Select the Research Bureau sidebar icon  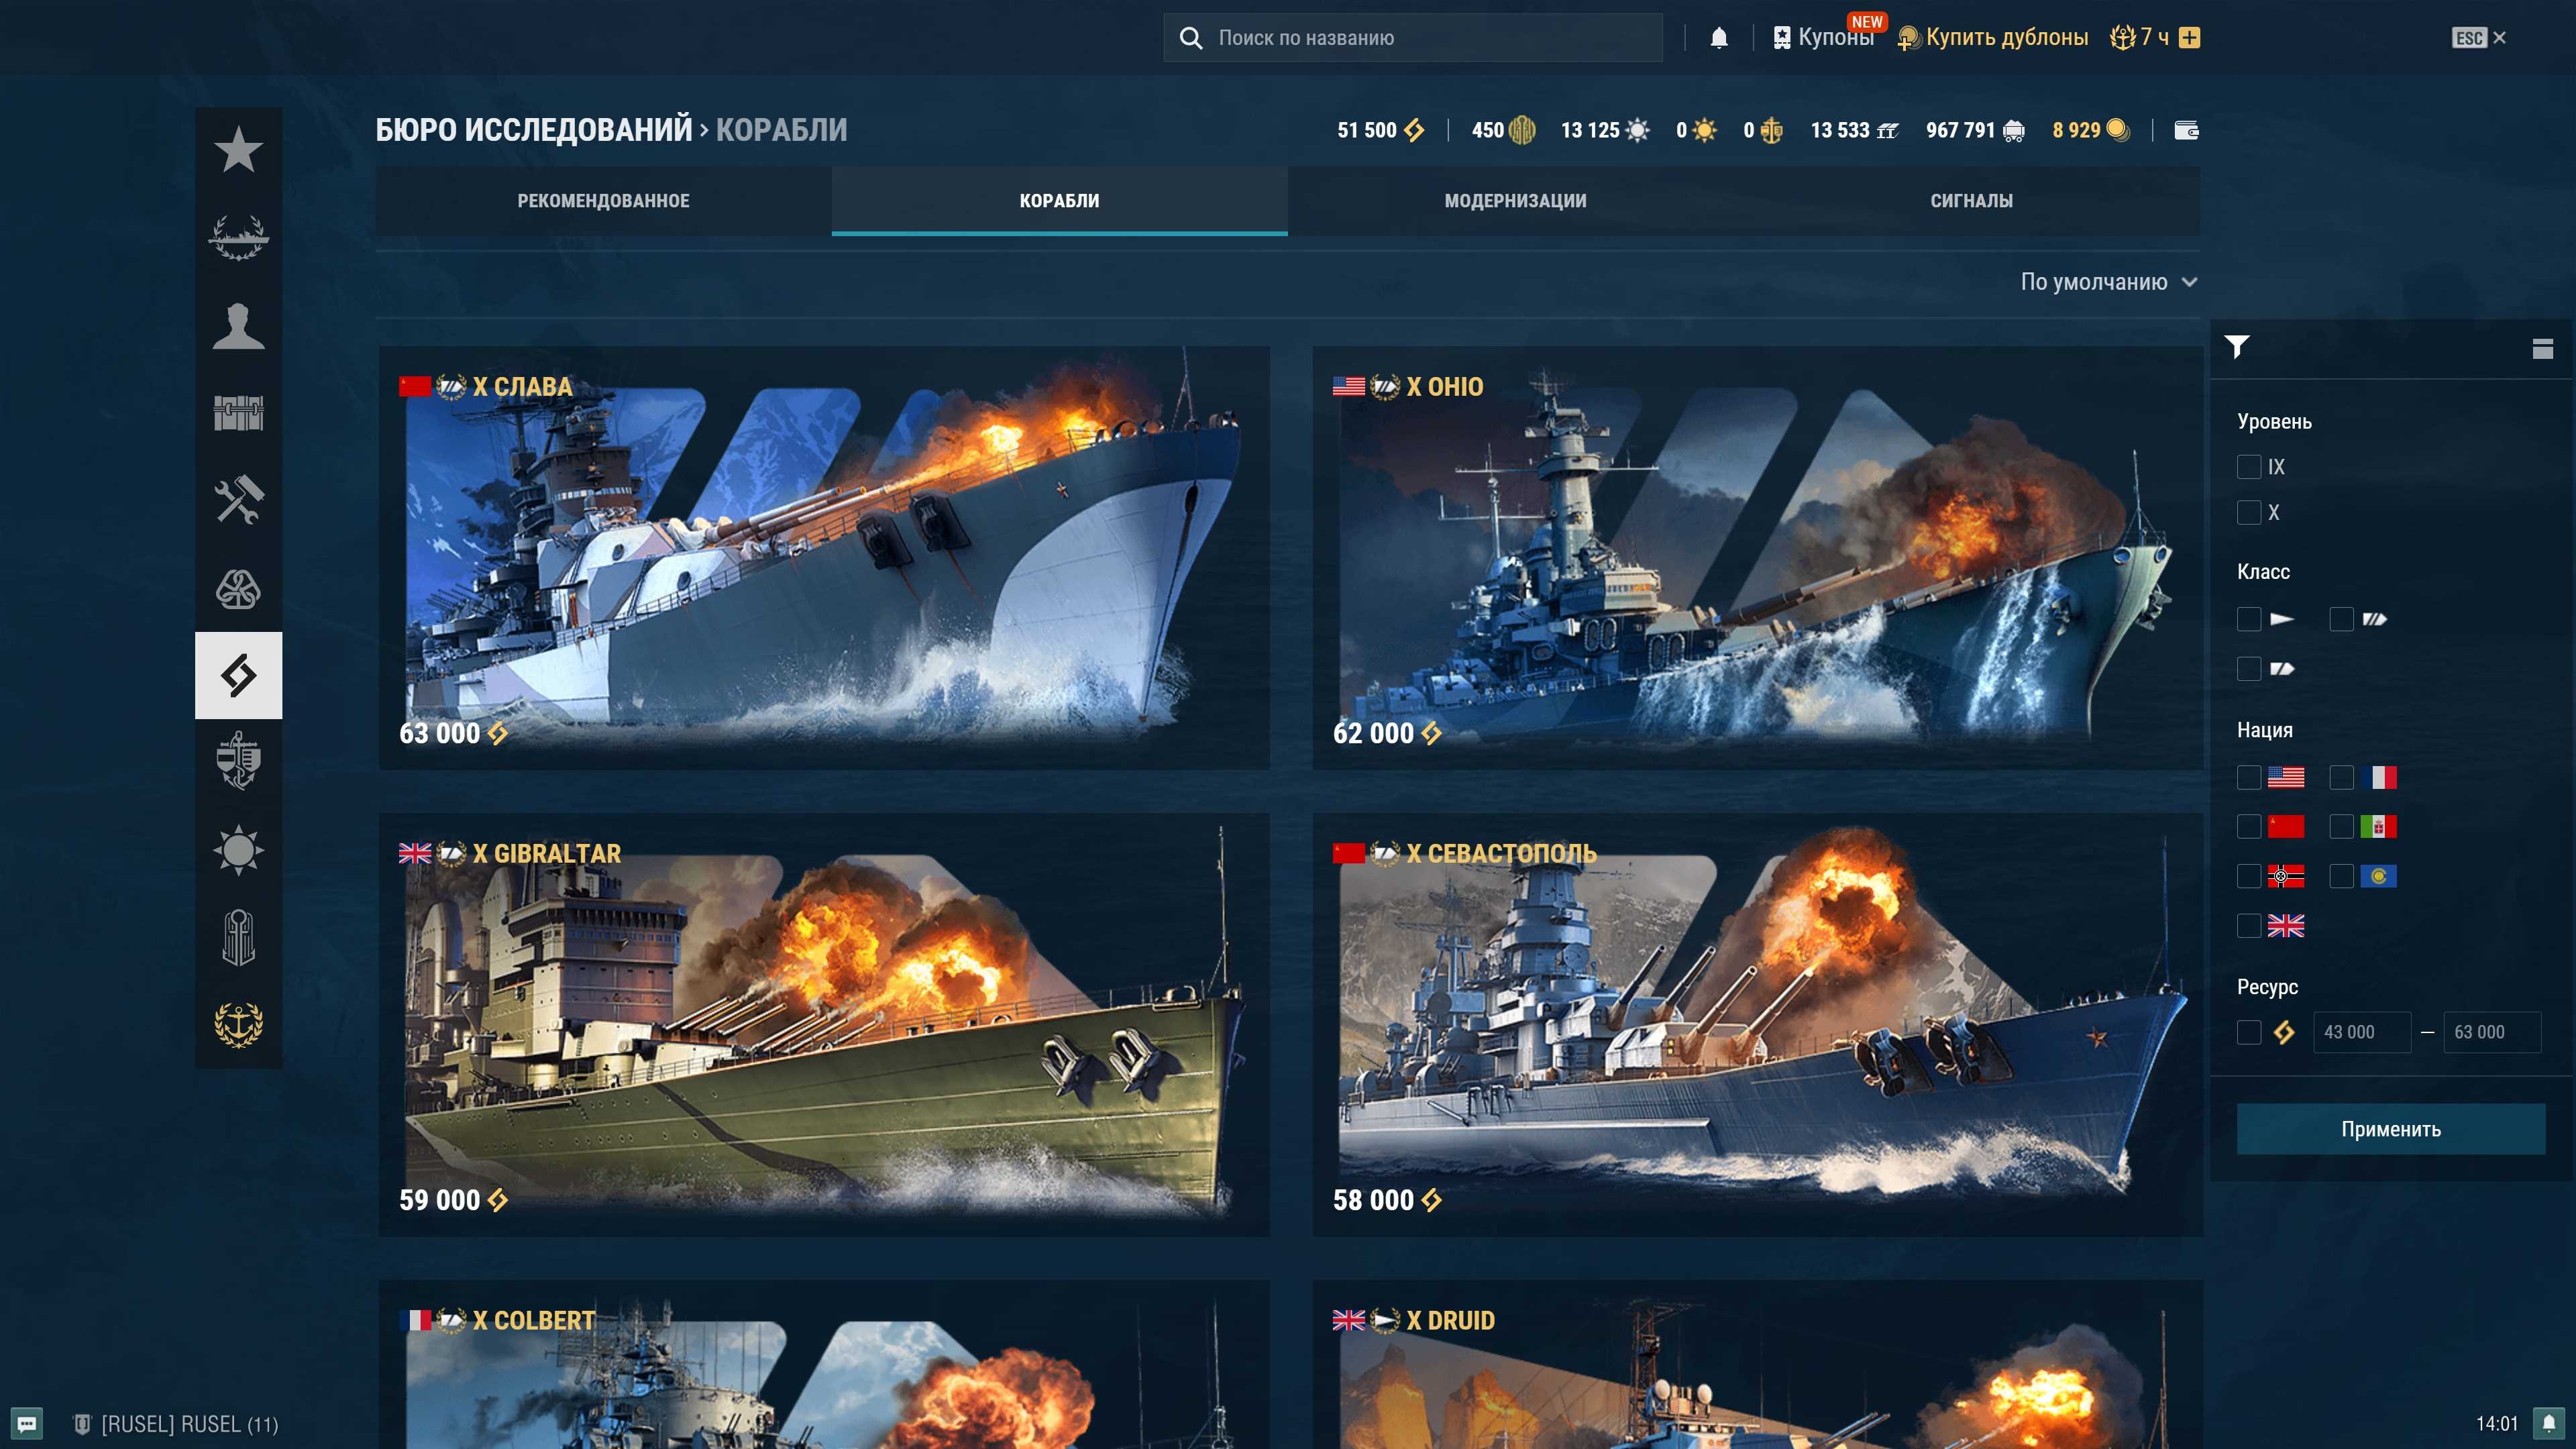238,675
